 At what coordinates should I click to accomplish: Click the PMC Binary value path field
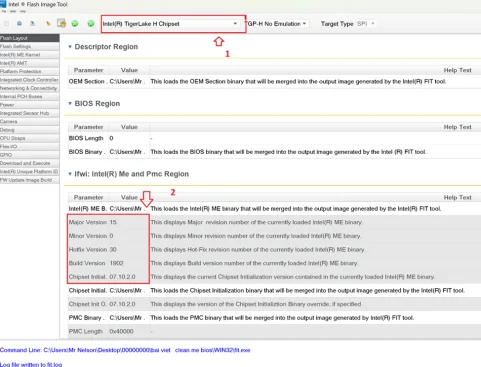point(128,318)
